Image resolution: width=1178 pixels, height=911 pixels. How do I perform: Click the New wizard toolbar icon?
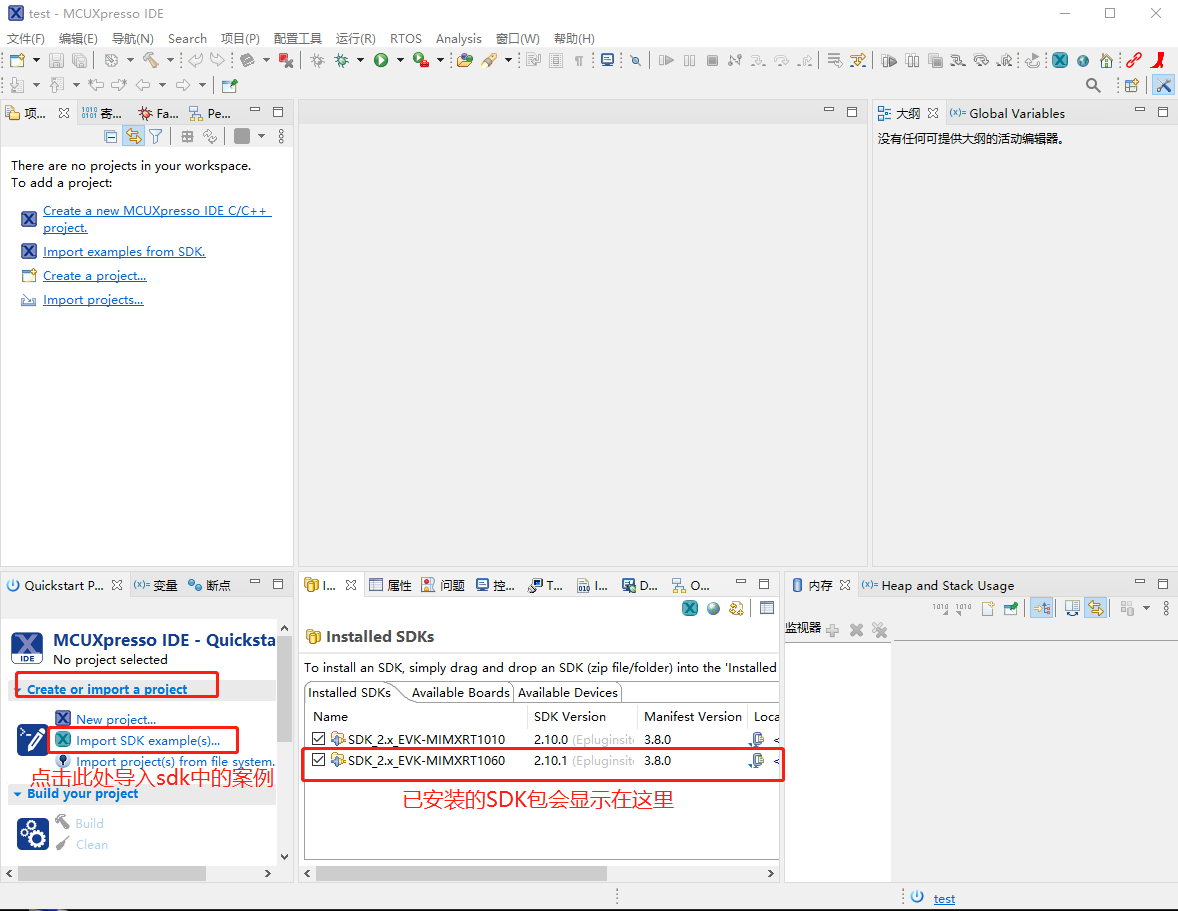[x=17, y=60]
